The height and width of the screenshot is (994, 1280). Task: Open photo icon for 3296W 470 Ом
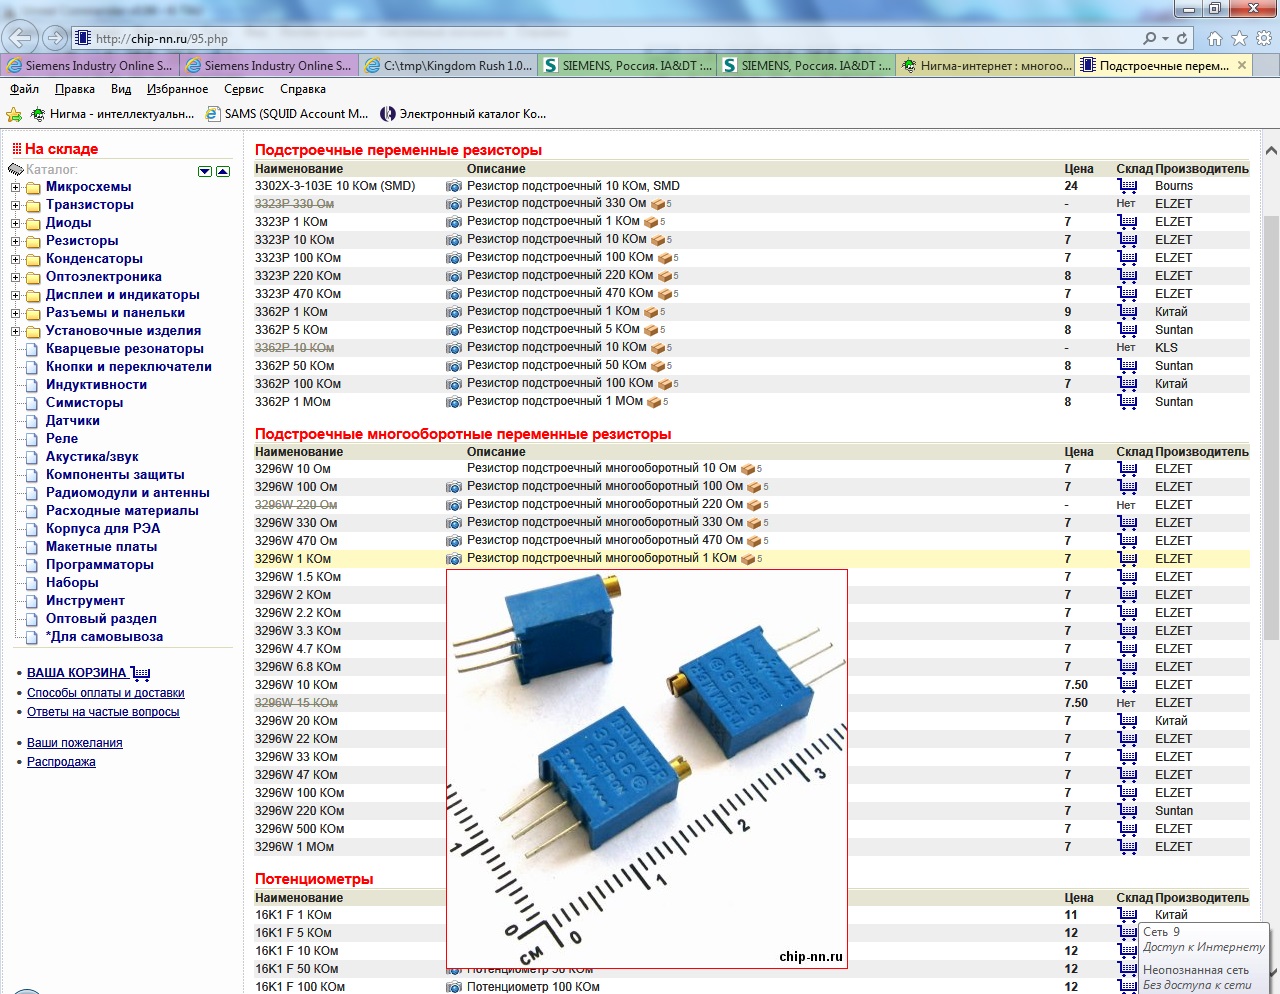453,542
